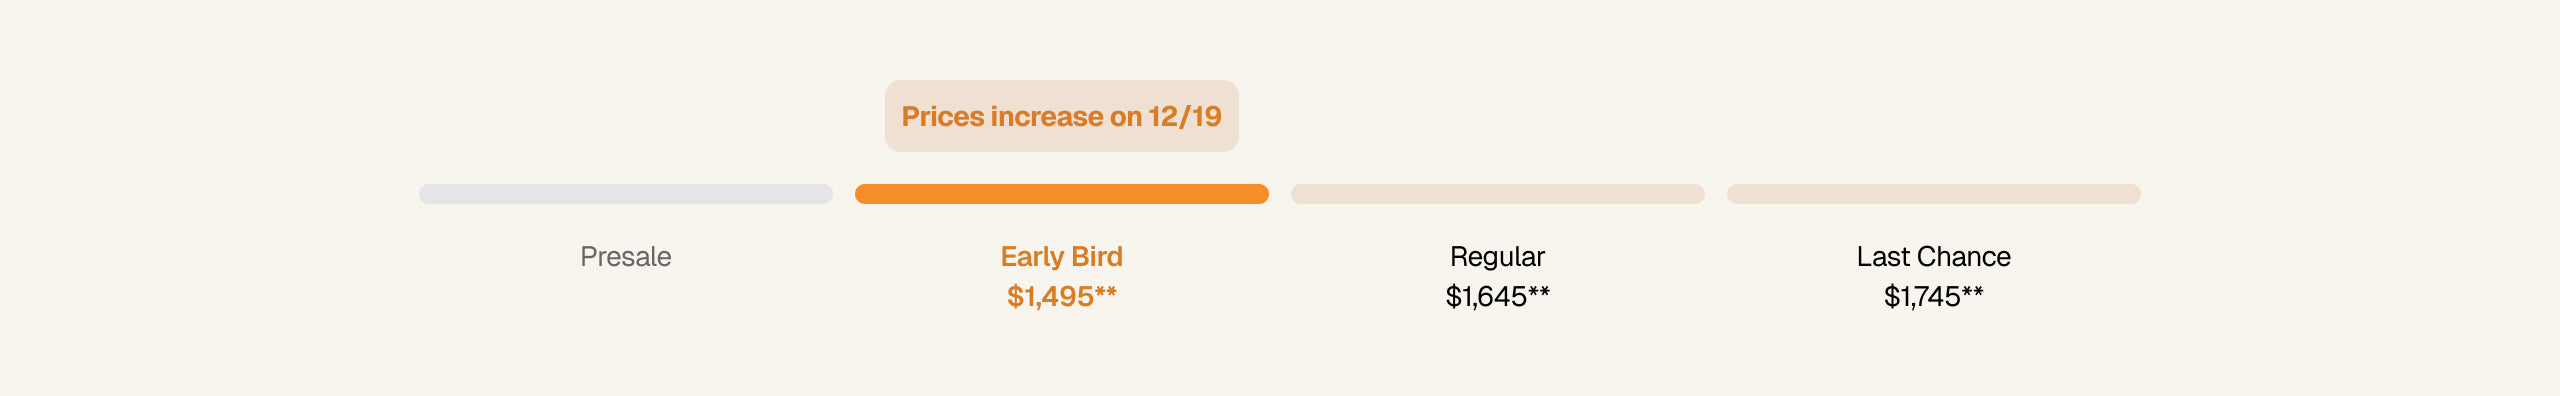Click the Presale label
Viewport: 2560px width, 396px height.
click(626, 257)
